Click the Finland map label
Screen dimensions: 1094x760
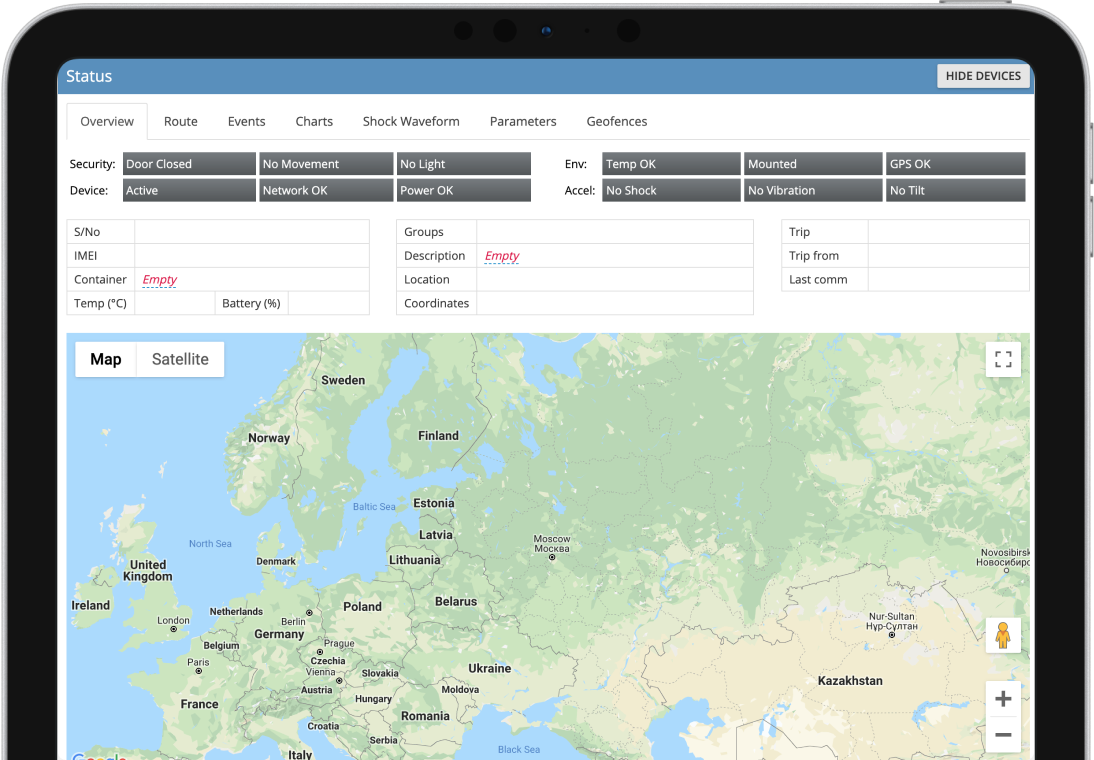438,435
